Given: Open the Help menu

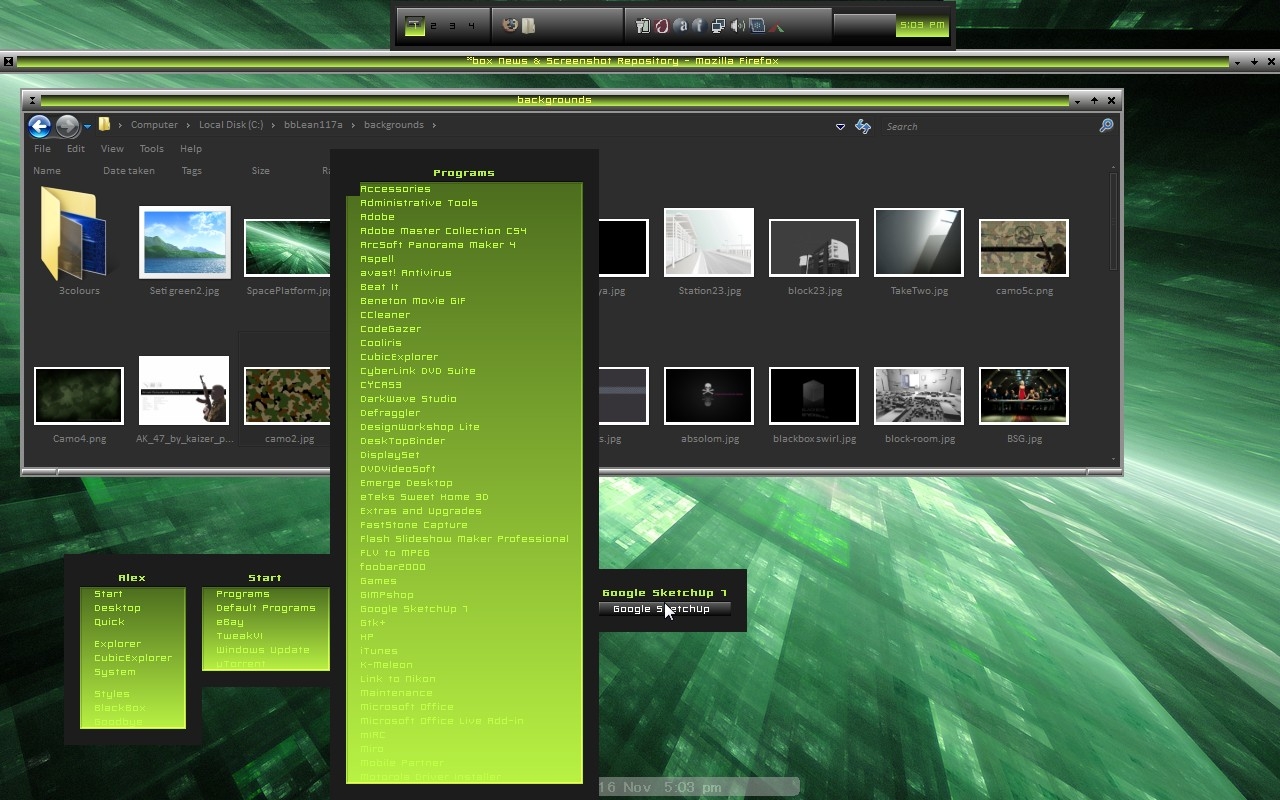Looking at the screenshot, I should 190,148.
